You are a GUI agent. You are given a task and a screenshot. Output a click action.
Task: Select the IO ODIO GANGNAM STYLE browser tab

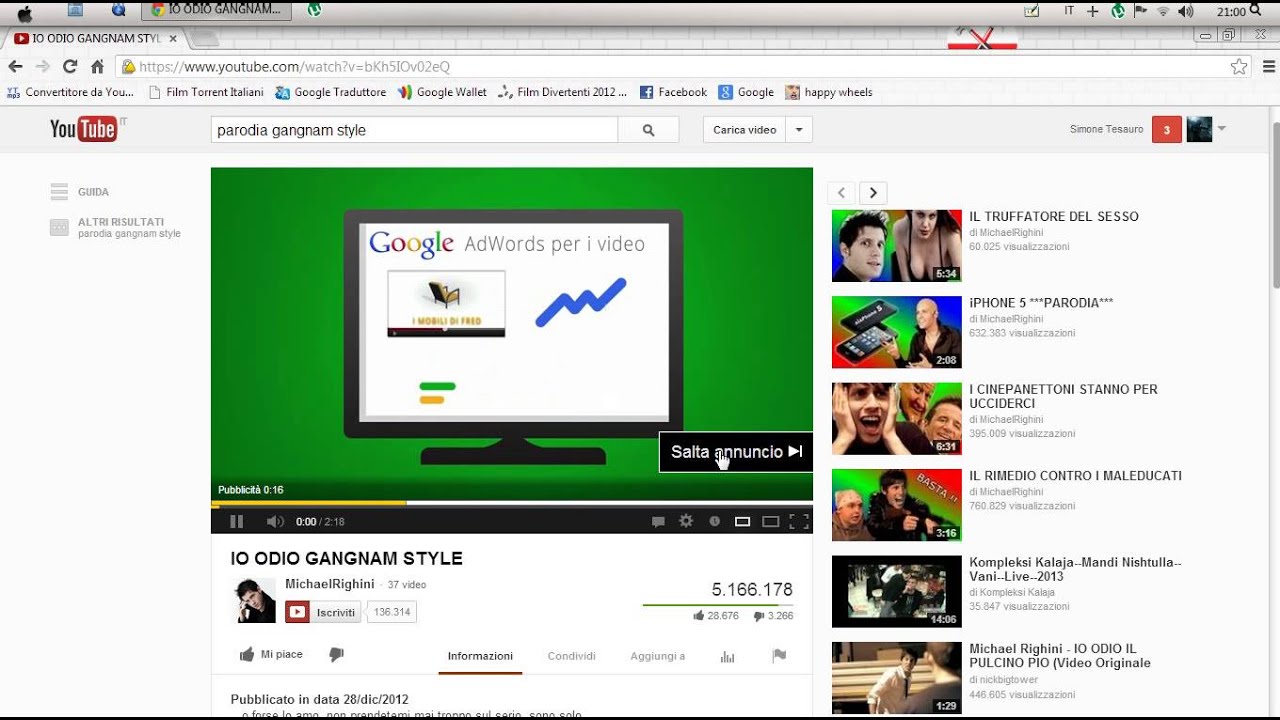coord(95,38)
